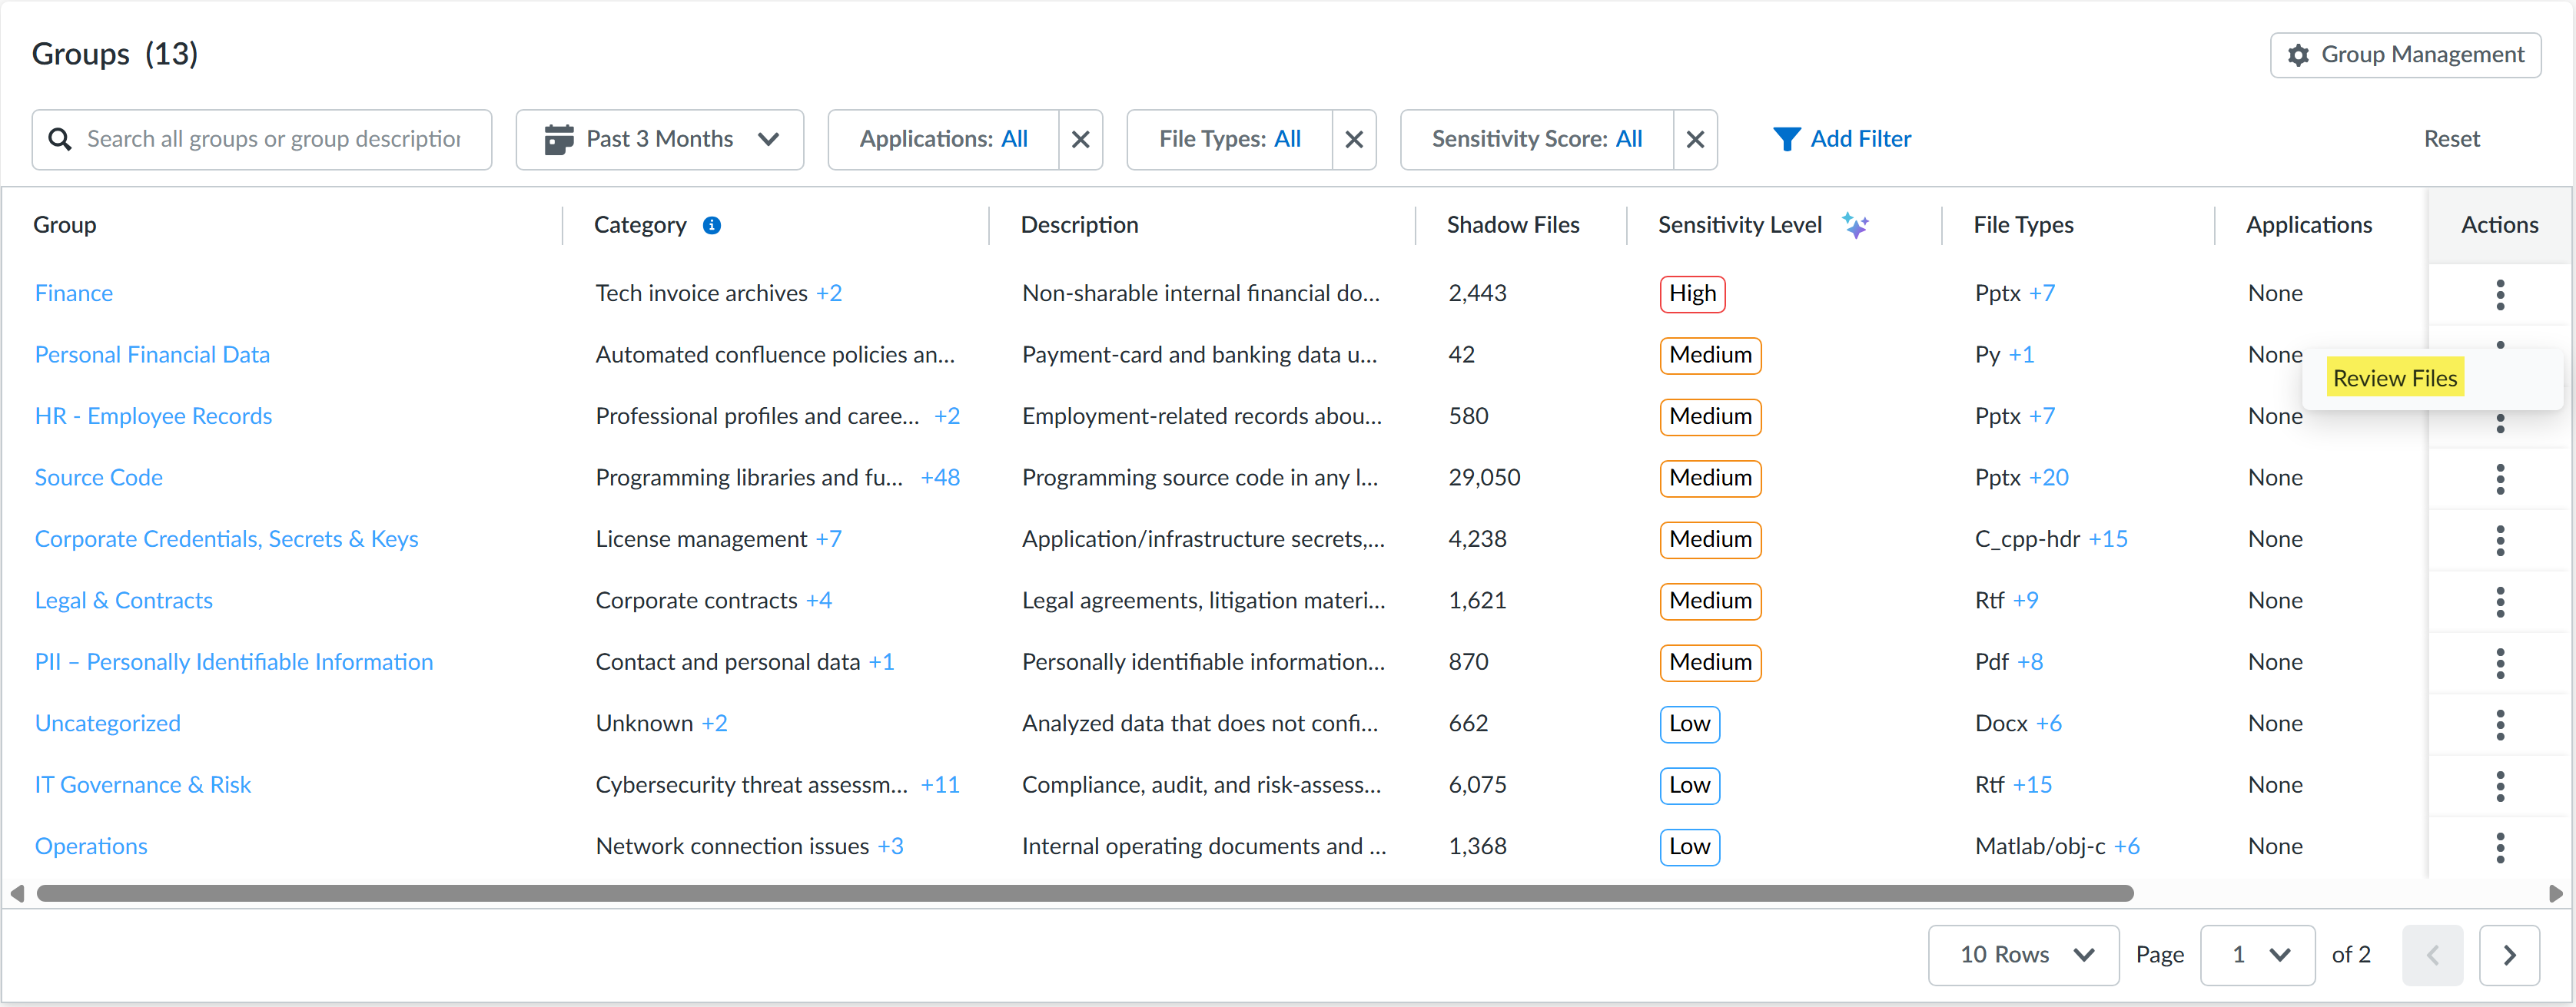Screen dimensions: 2576x1007
Task: Focus the group search field
Action: pos(262,139)
